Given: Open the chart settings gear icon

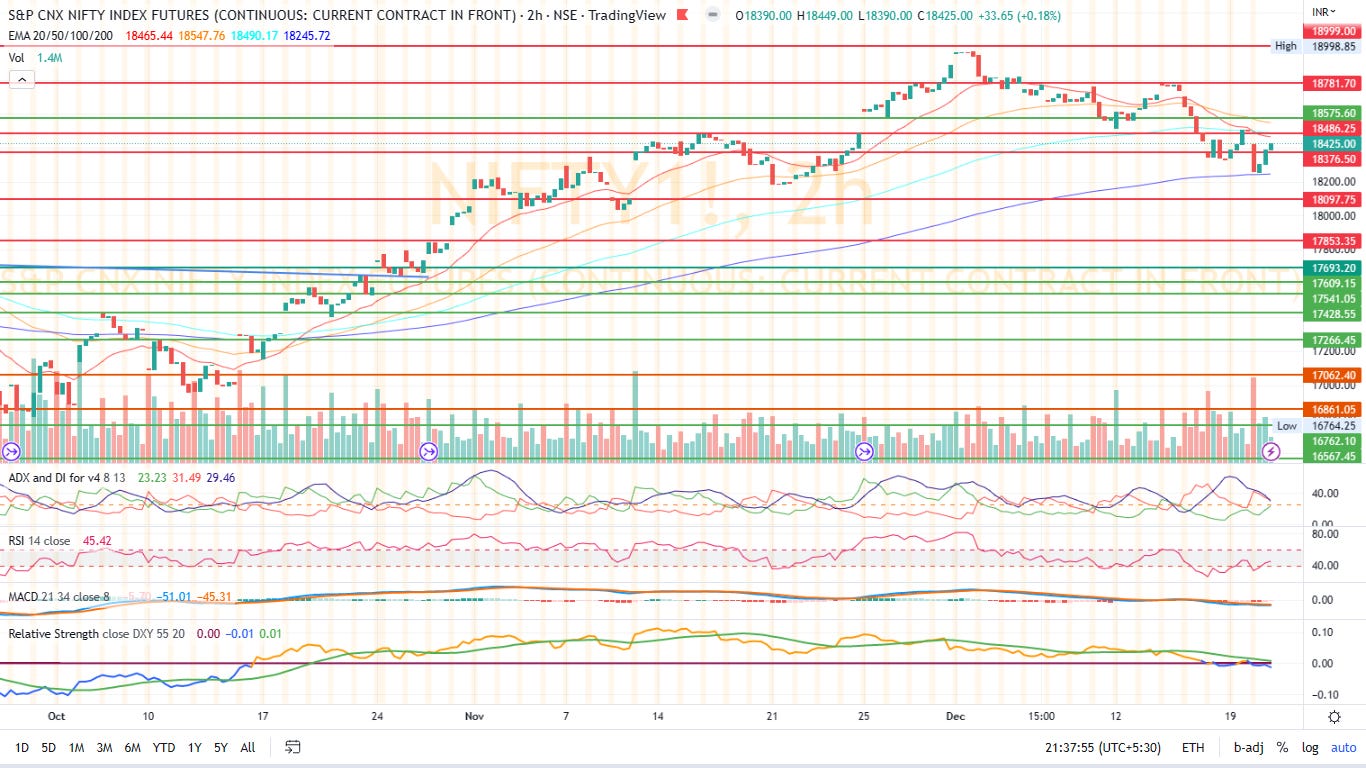Looking at the screenshot, I should (1334, 716).
